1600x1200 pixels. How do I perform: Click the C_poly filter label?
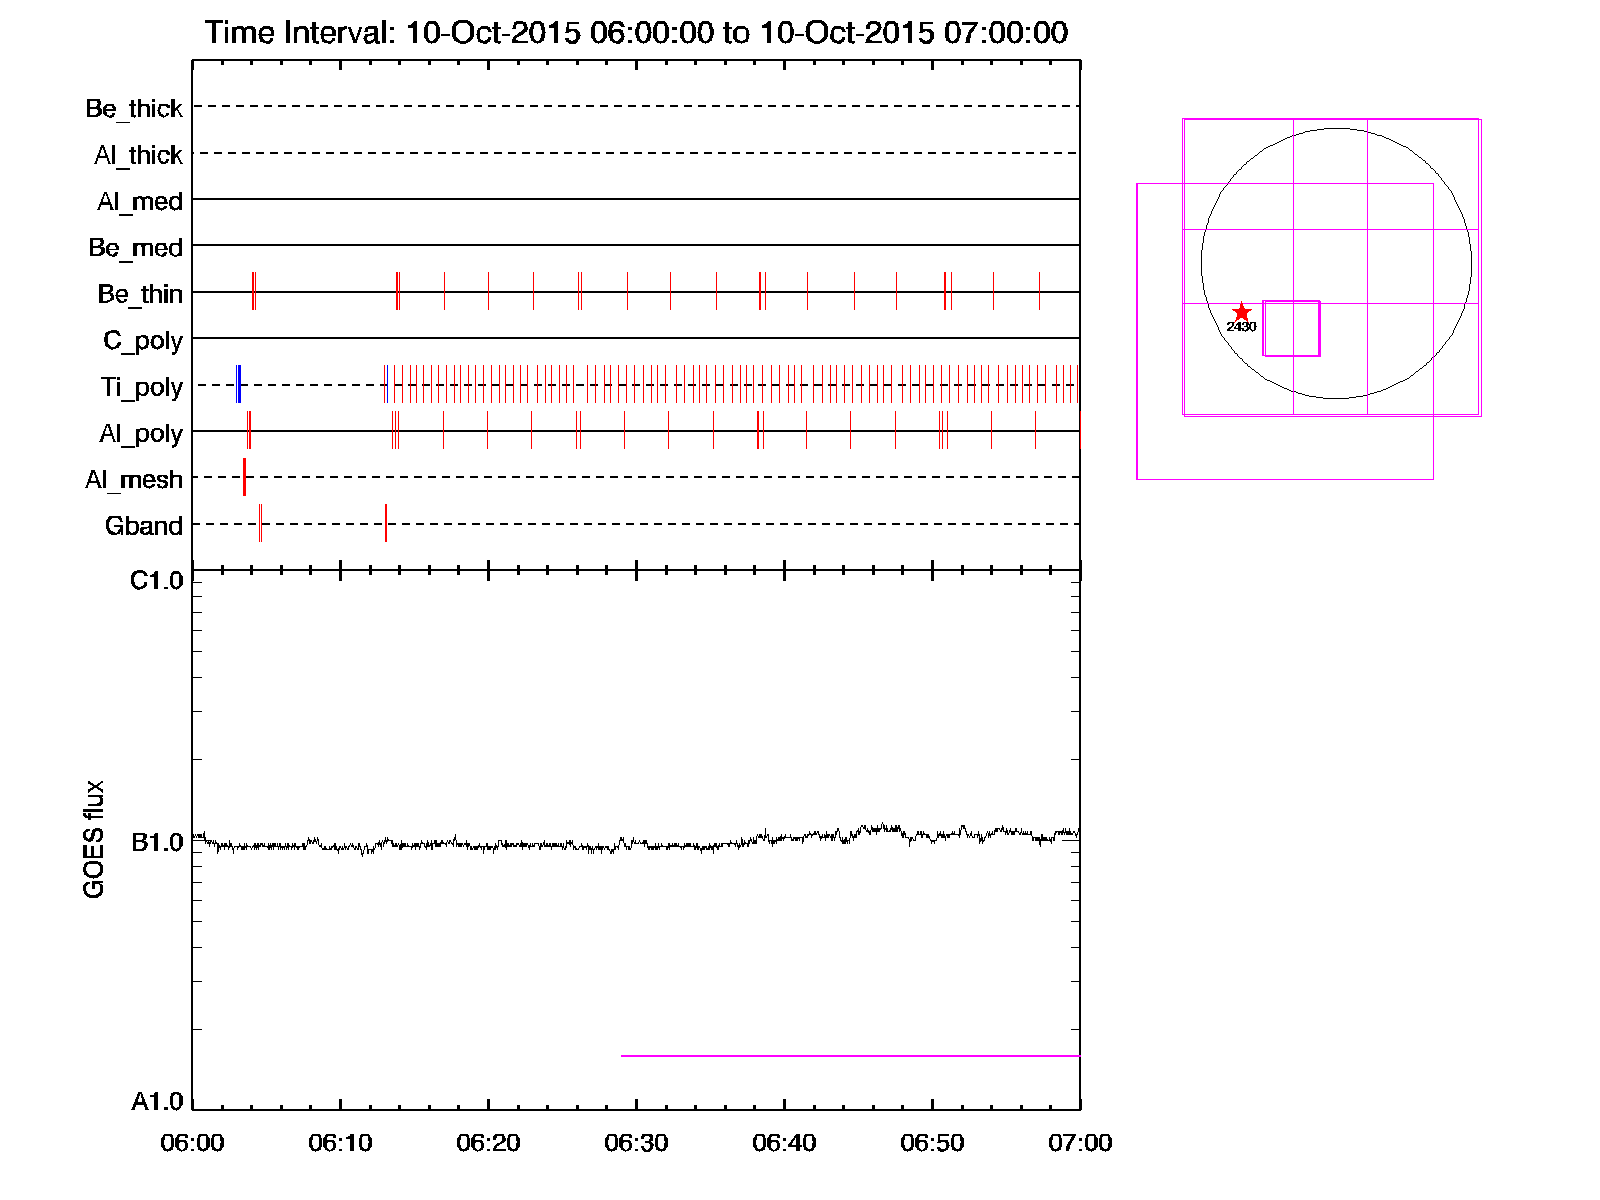pos(143,341)
